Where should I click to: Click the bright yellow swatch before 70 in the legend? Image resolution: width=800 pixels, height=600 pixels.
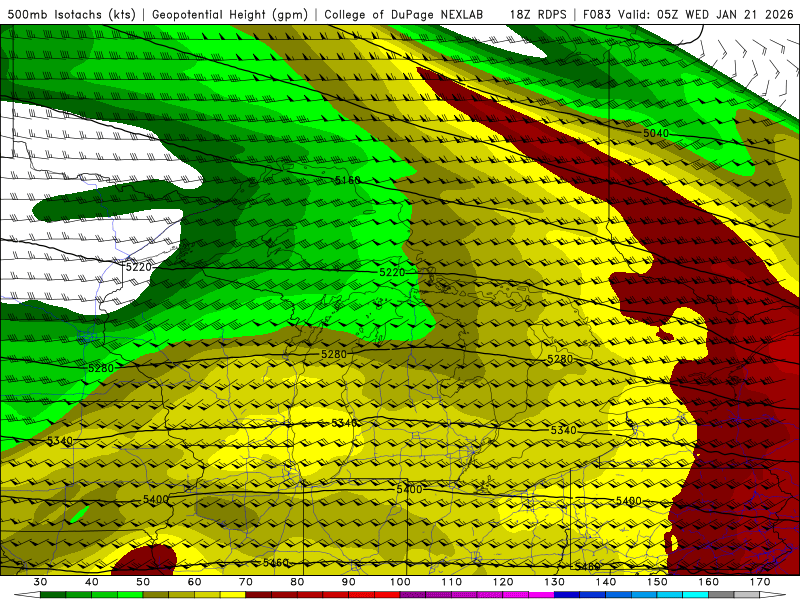233,595
